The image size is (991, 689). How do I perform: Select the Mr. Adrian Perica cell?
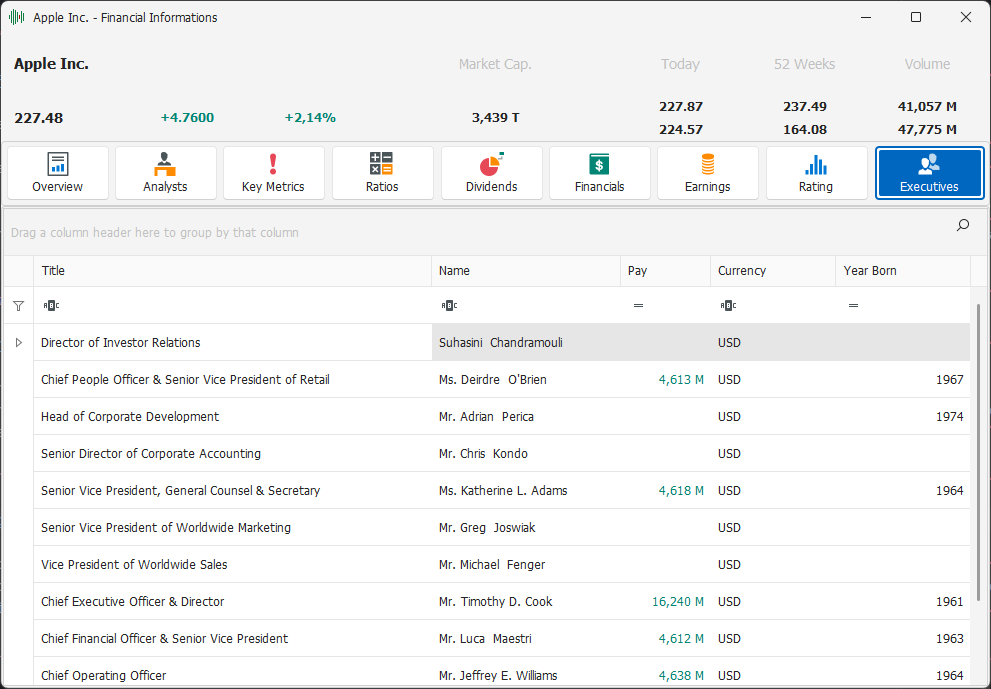point(526,417)
